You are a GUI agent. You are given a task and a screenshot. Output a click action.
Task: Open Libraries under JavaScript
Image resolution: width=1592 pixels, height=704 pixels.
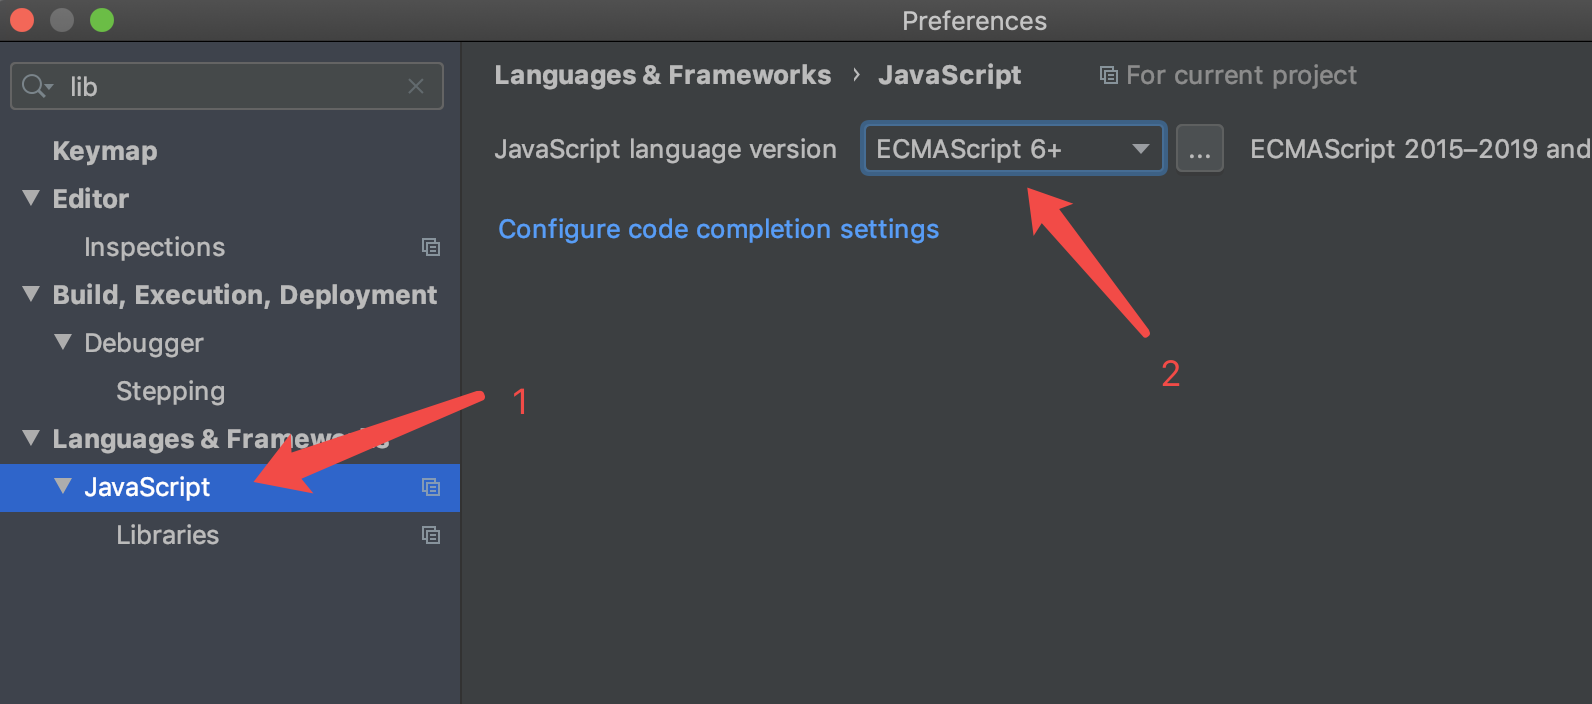(168, 535)
